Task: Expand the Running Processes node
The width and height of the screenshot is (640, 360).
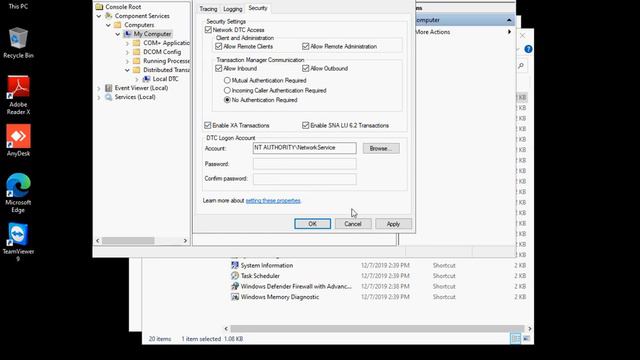Action: [127, 61]
